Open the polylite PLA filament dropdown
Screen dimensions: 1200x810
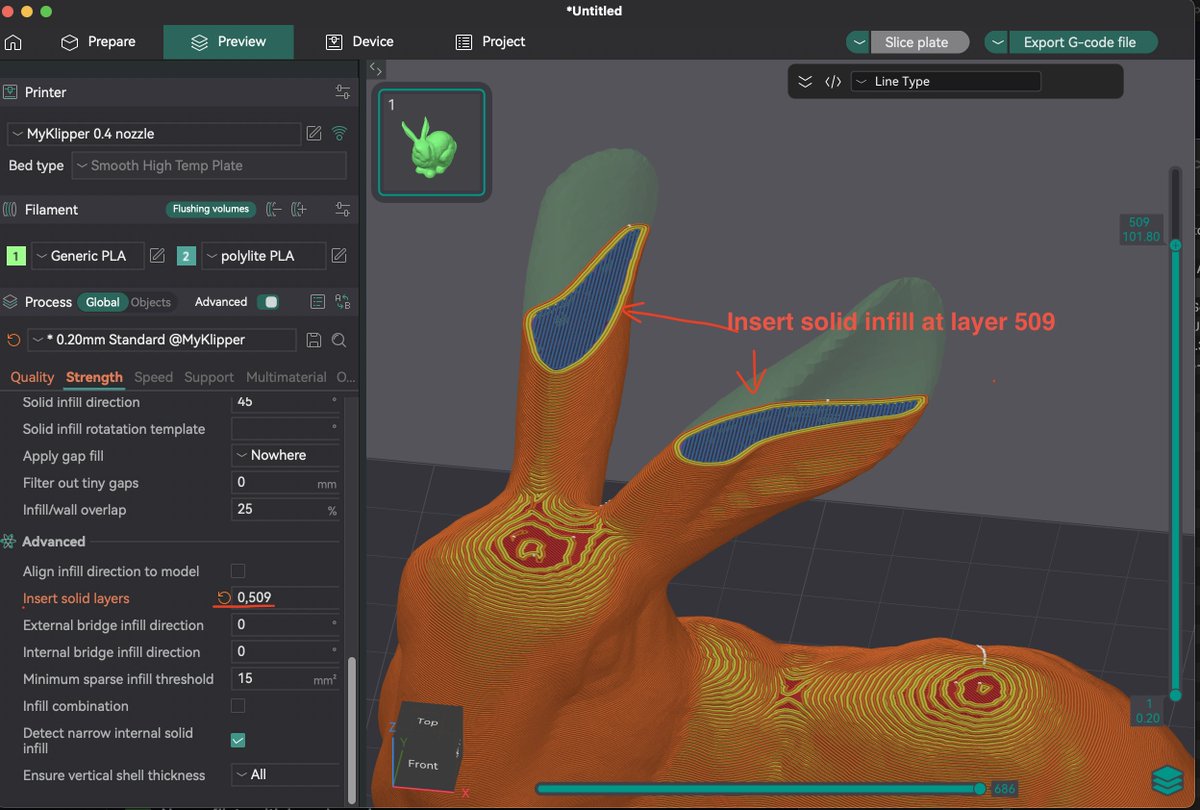click(263, 256)
